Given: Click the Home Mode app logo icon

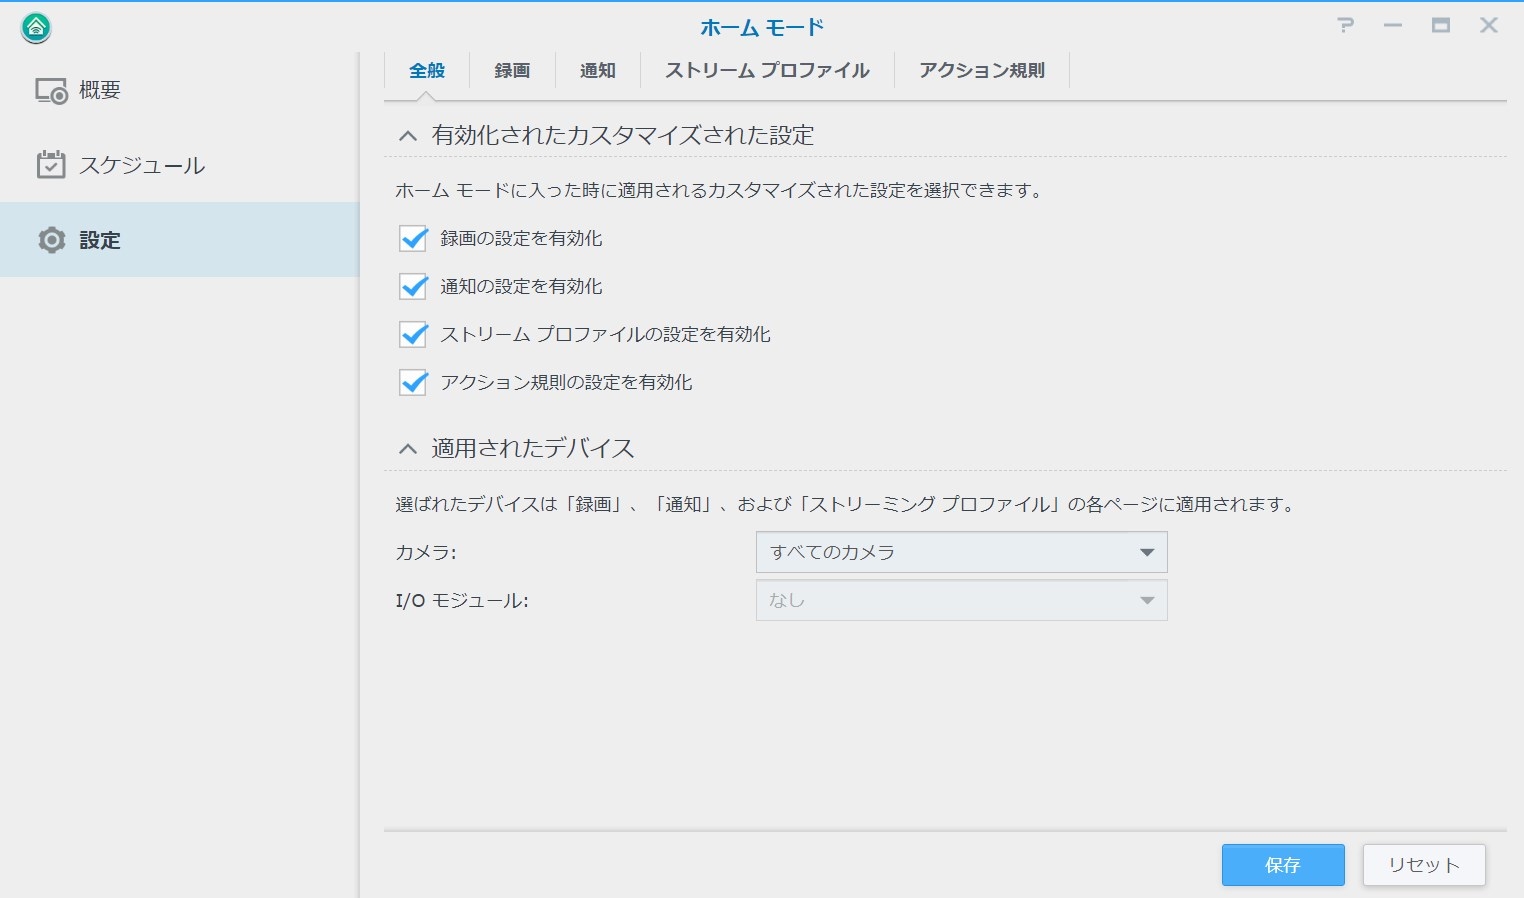Looking at the screenshot, I should click(x=36, y=27).
